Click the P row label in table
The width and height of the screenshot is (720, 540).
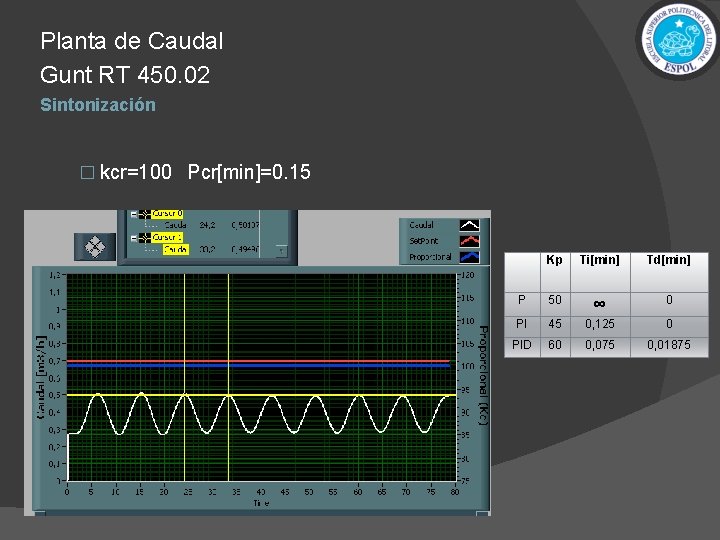coord(522,300)
